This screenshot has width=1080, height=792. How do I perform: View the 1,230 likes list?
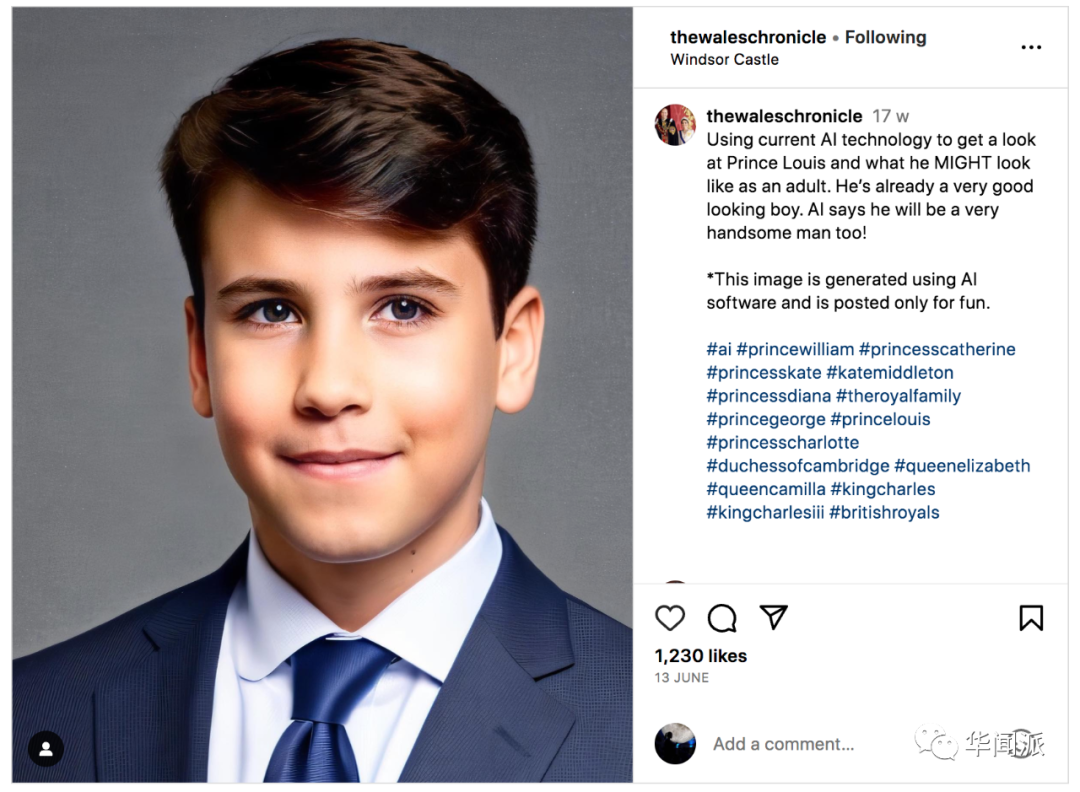(x=700, y=656)
